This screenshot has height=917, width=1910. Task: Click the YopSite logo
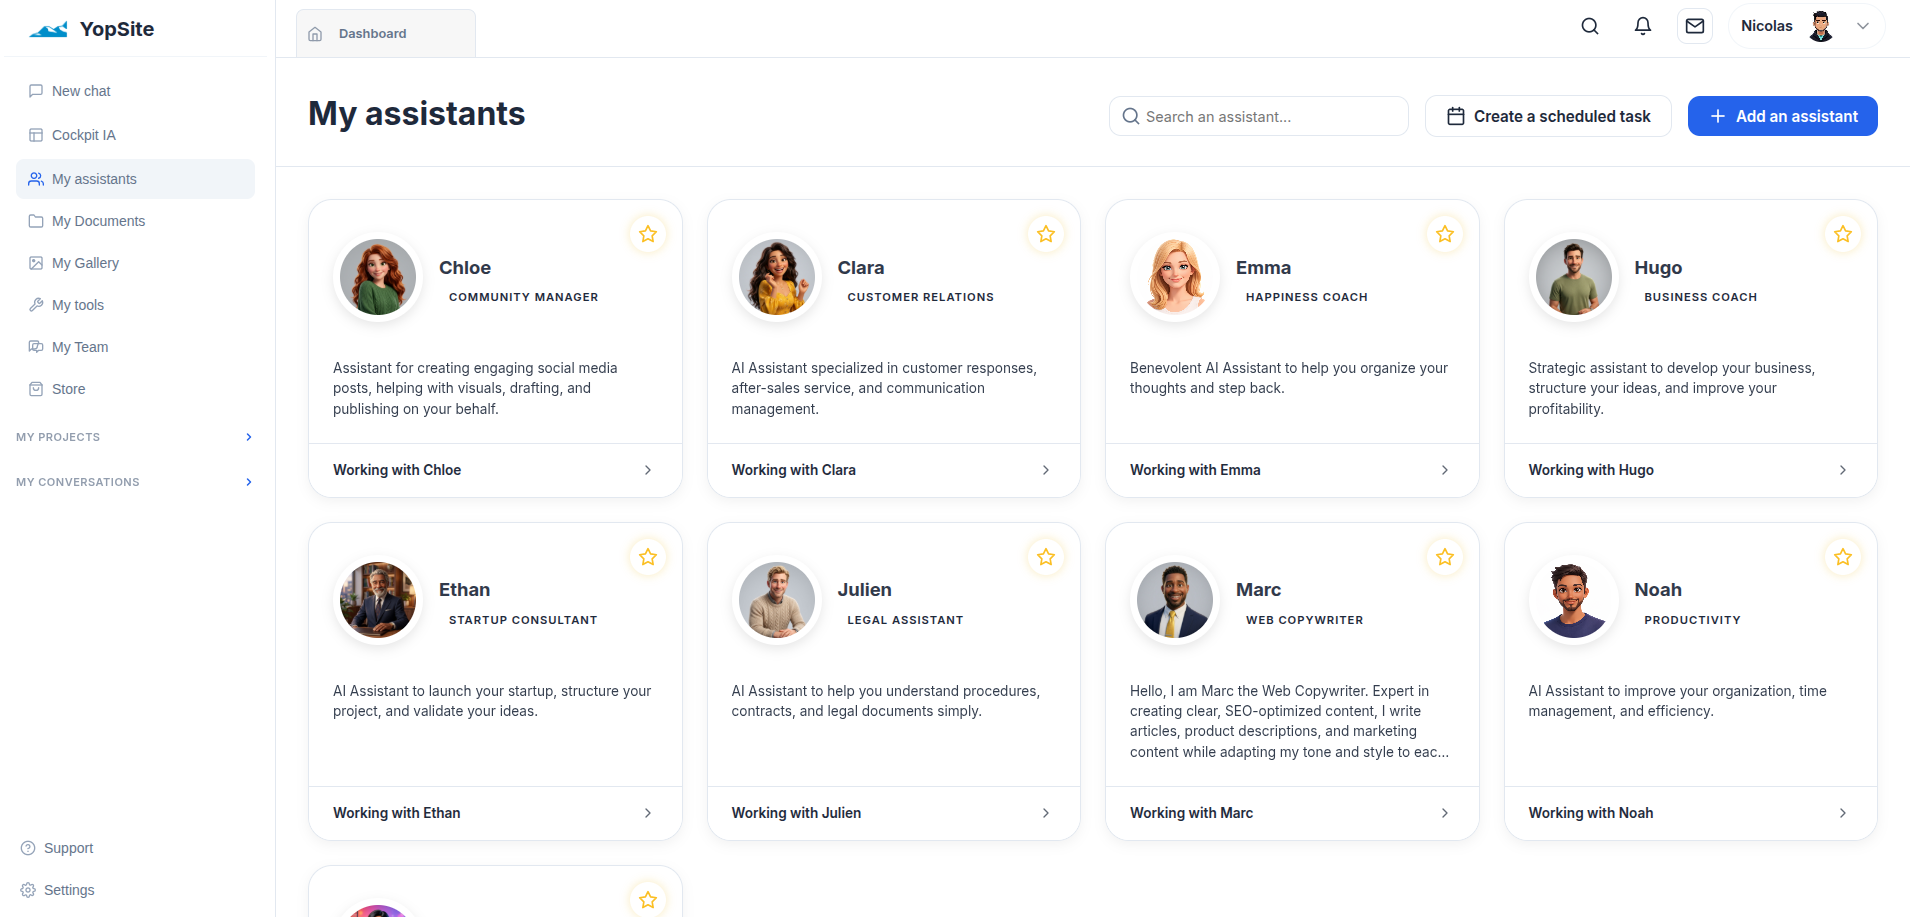point(92,29)
